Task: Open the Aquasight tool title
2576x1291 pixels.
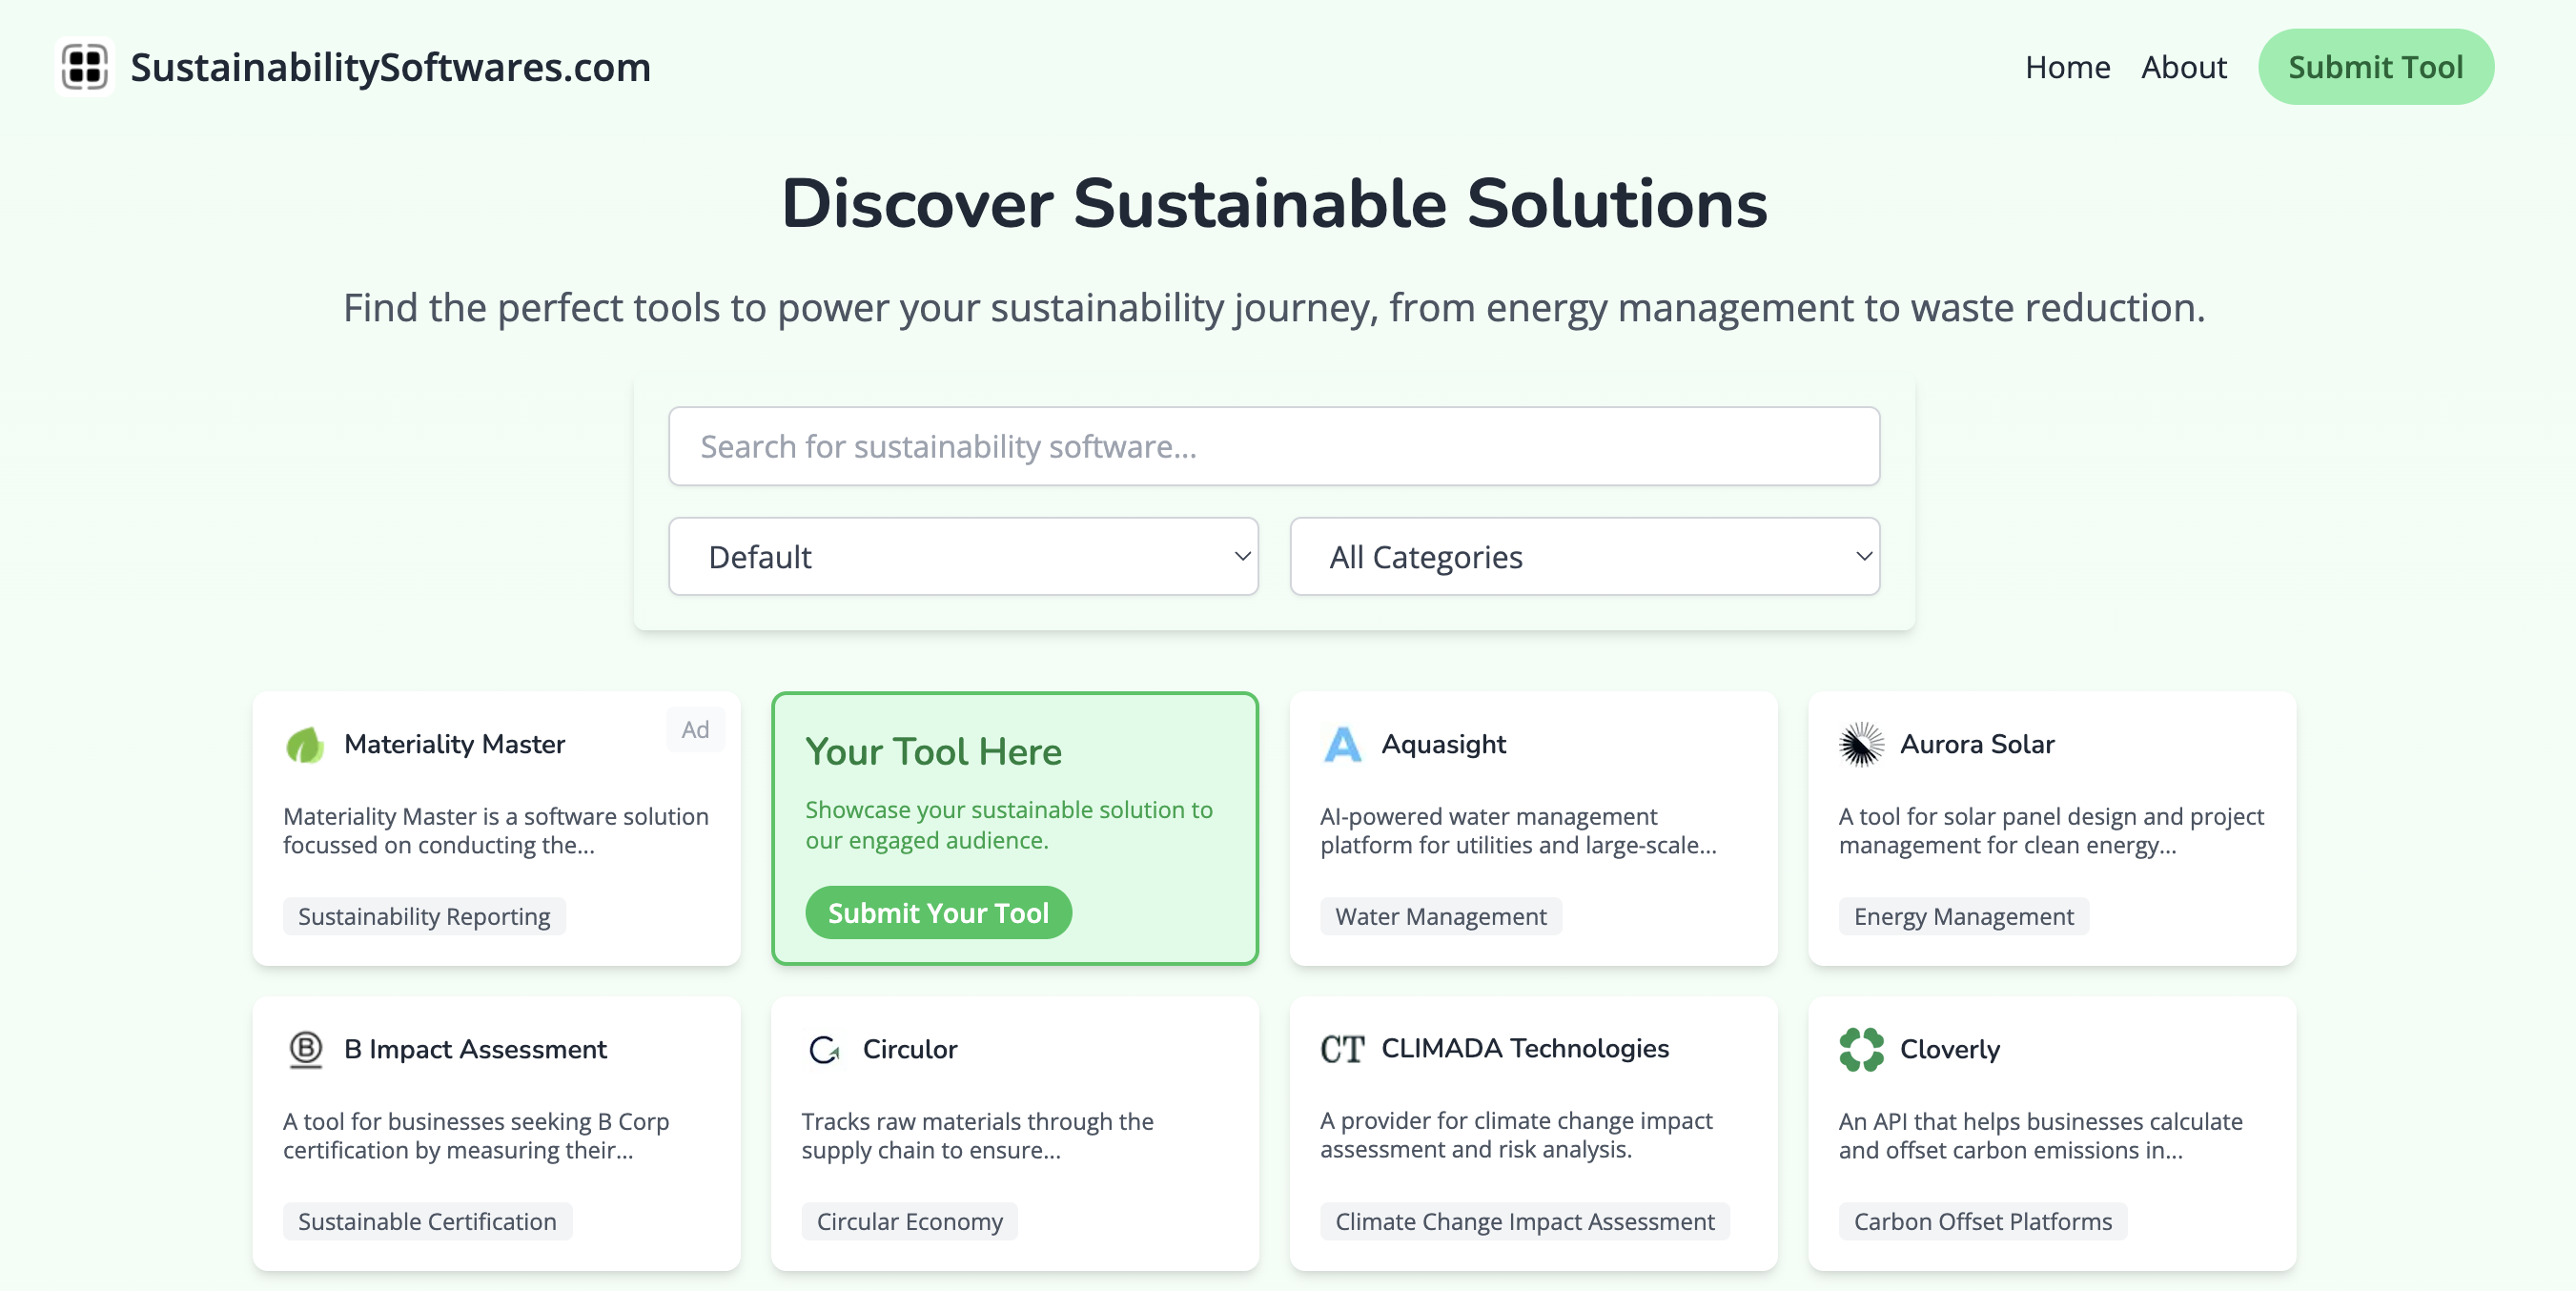Action: coord(1443,744)
